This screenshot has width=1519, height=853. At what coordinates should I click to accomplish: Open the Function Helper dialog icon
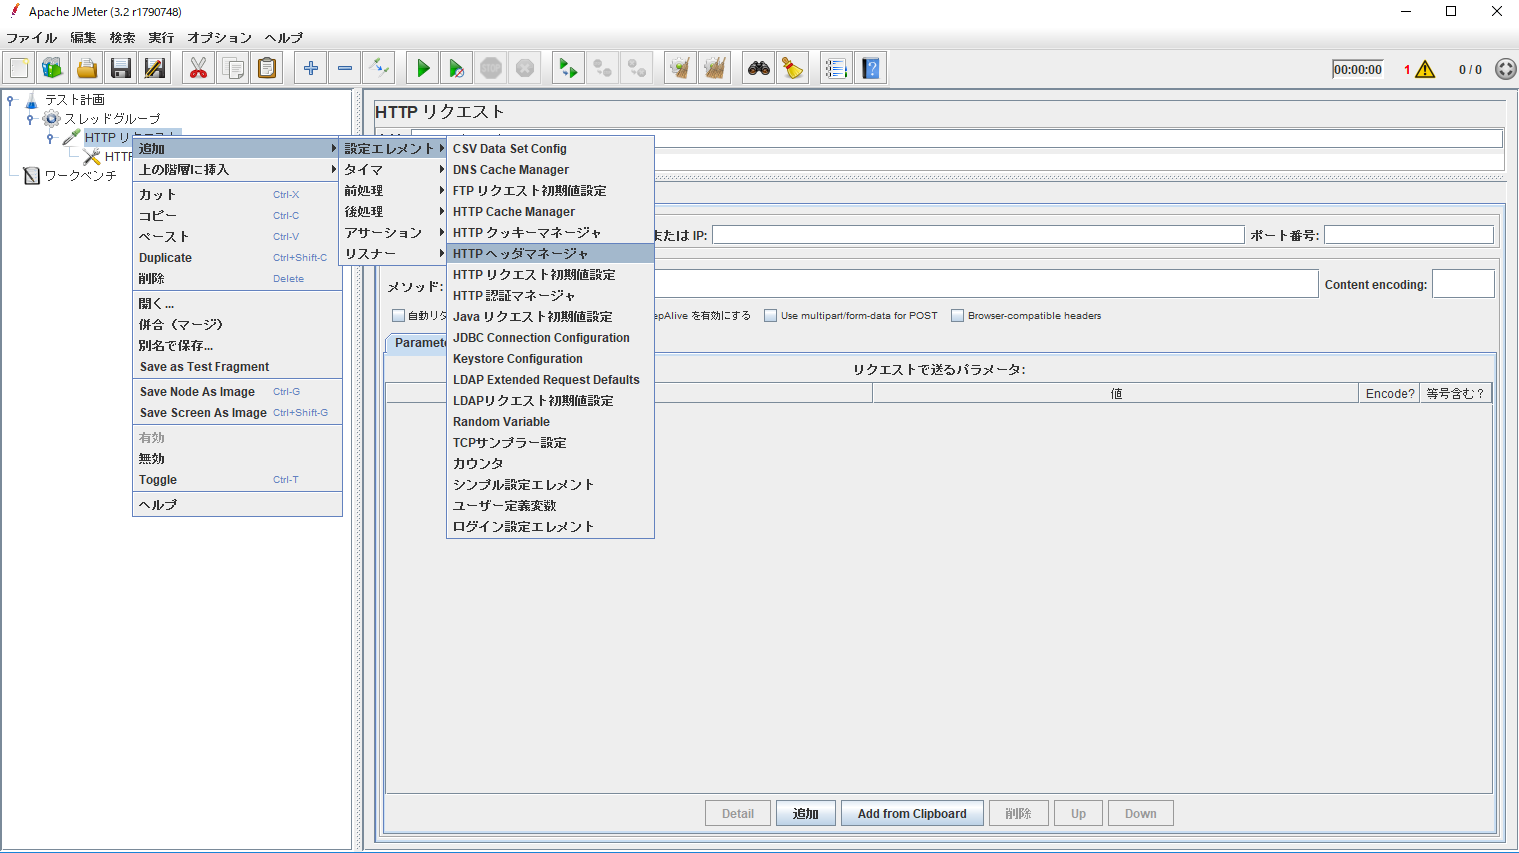836,67
